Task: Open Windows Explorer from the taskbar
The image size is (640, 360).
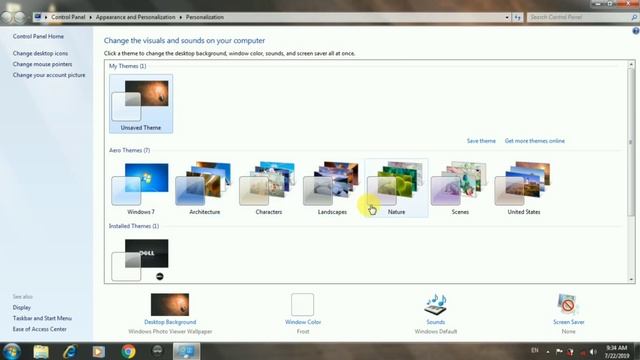Action: click(x=41, y=351)
